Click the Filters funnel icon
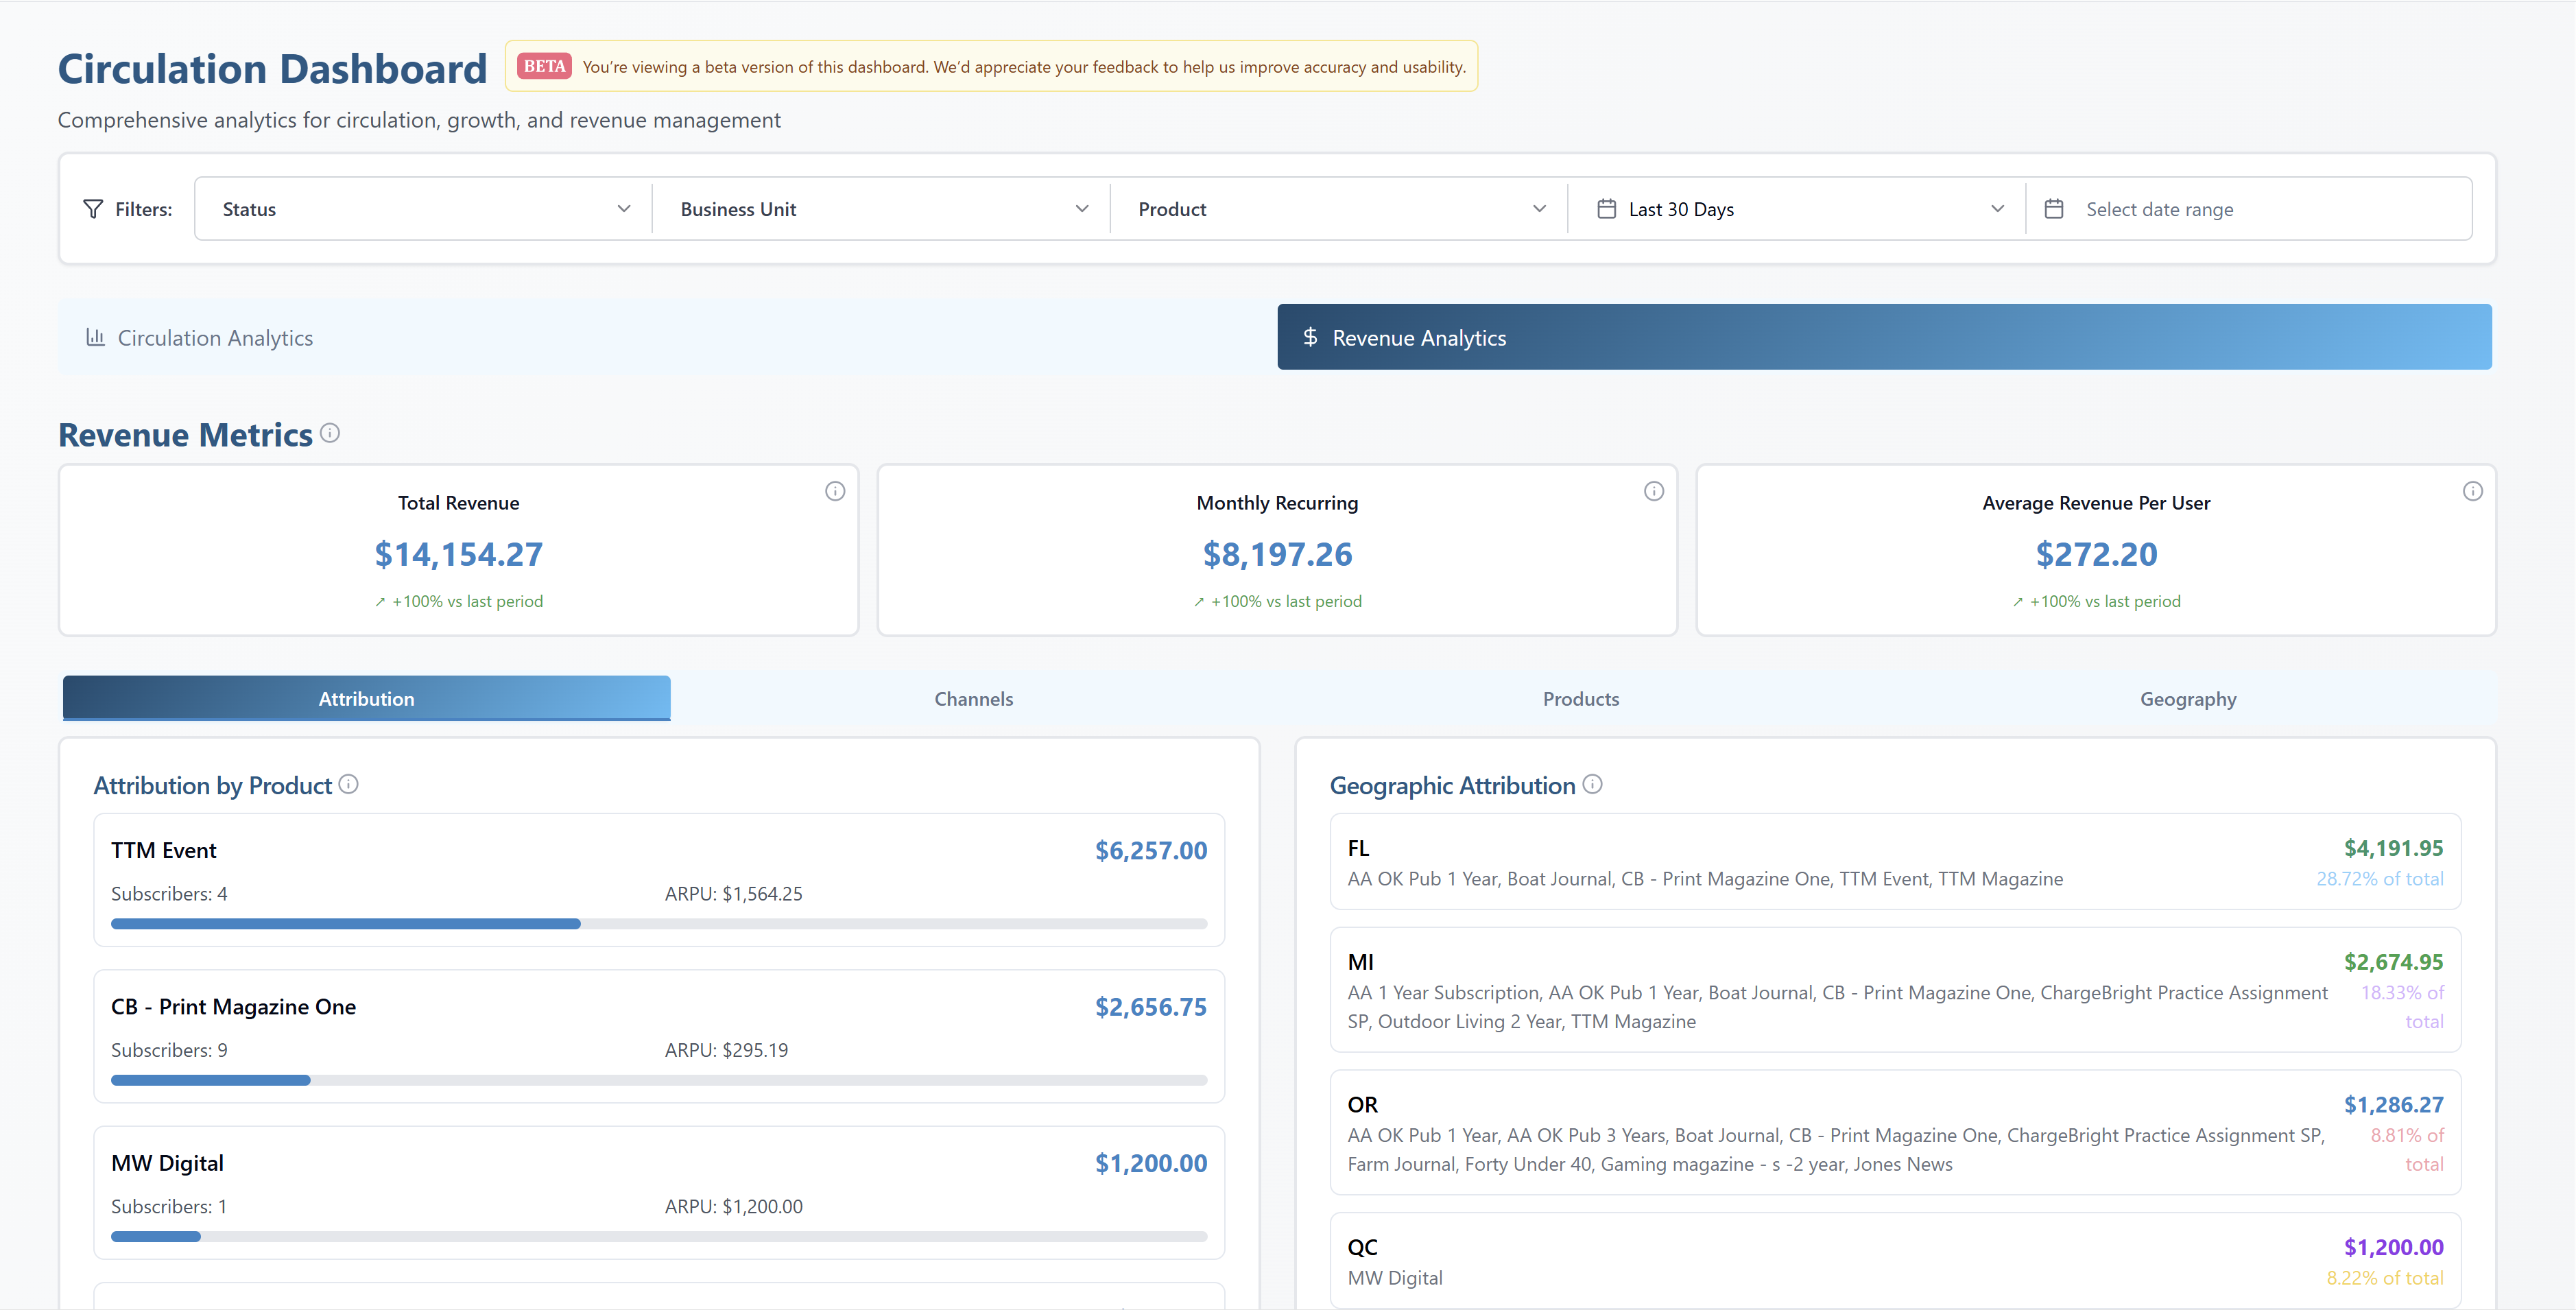The width and height of the screenshot is (2576, 1310). coord(93,209)
